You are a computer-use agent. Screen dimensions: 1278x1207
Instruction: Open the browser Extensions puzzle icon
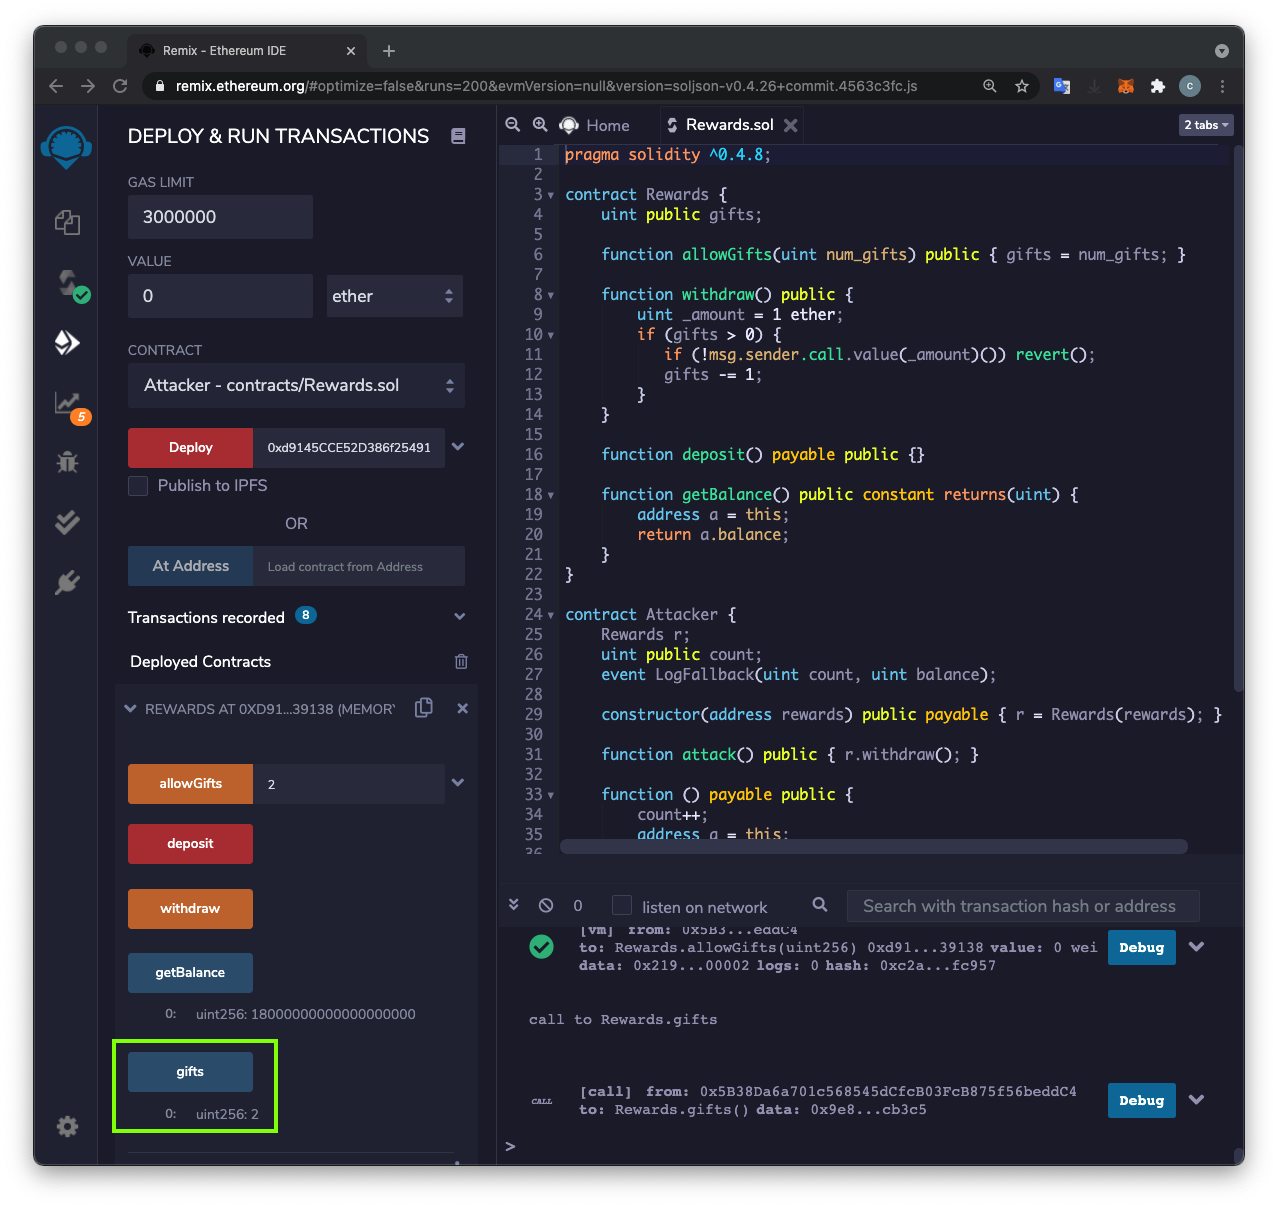pyautogui.click(x=1158, y=86)
